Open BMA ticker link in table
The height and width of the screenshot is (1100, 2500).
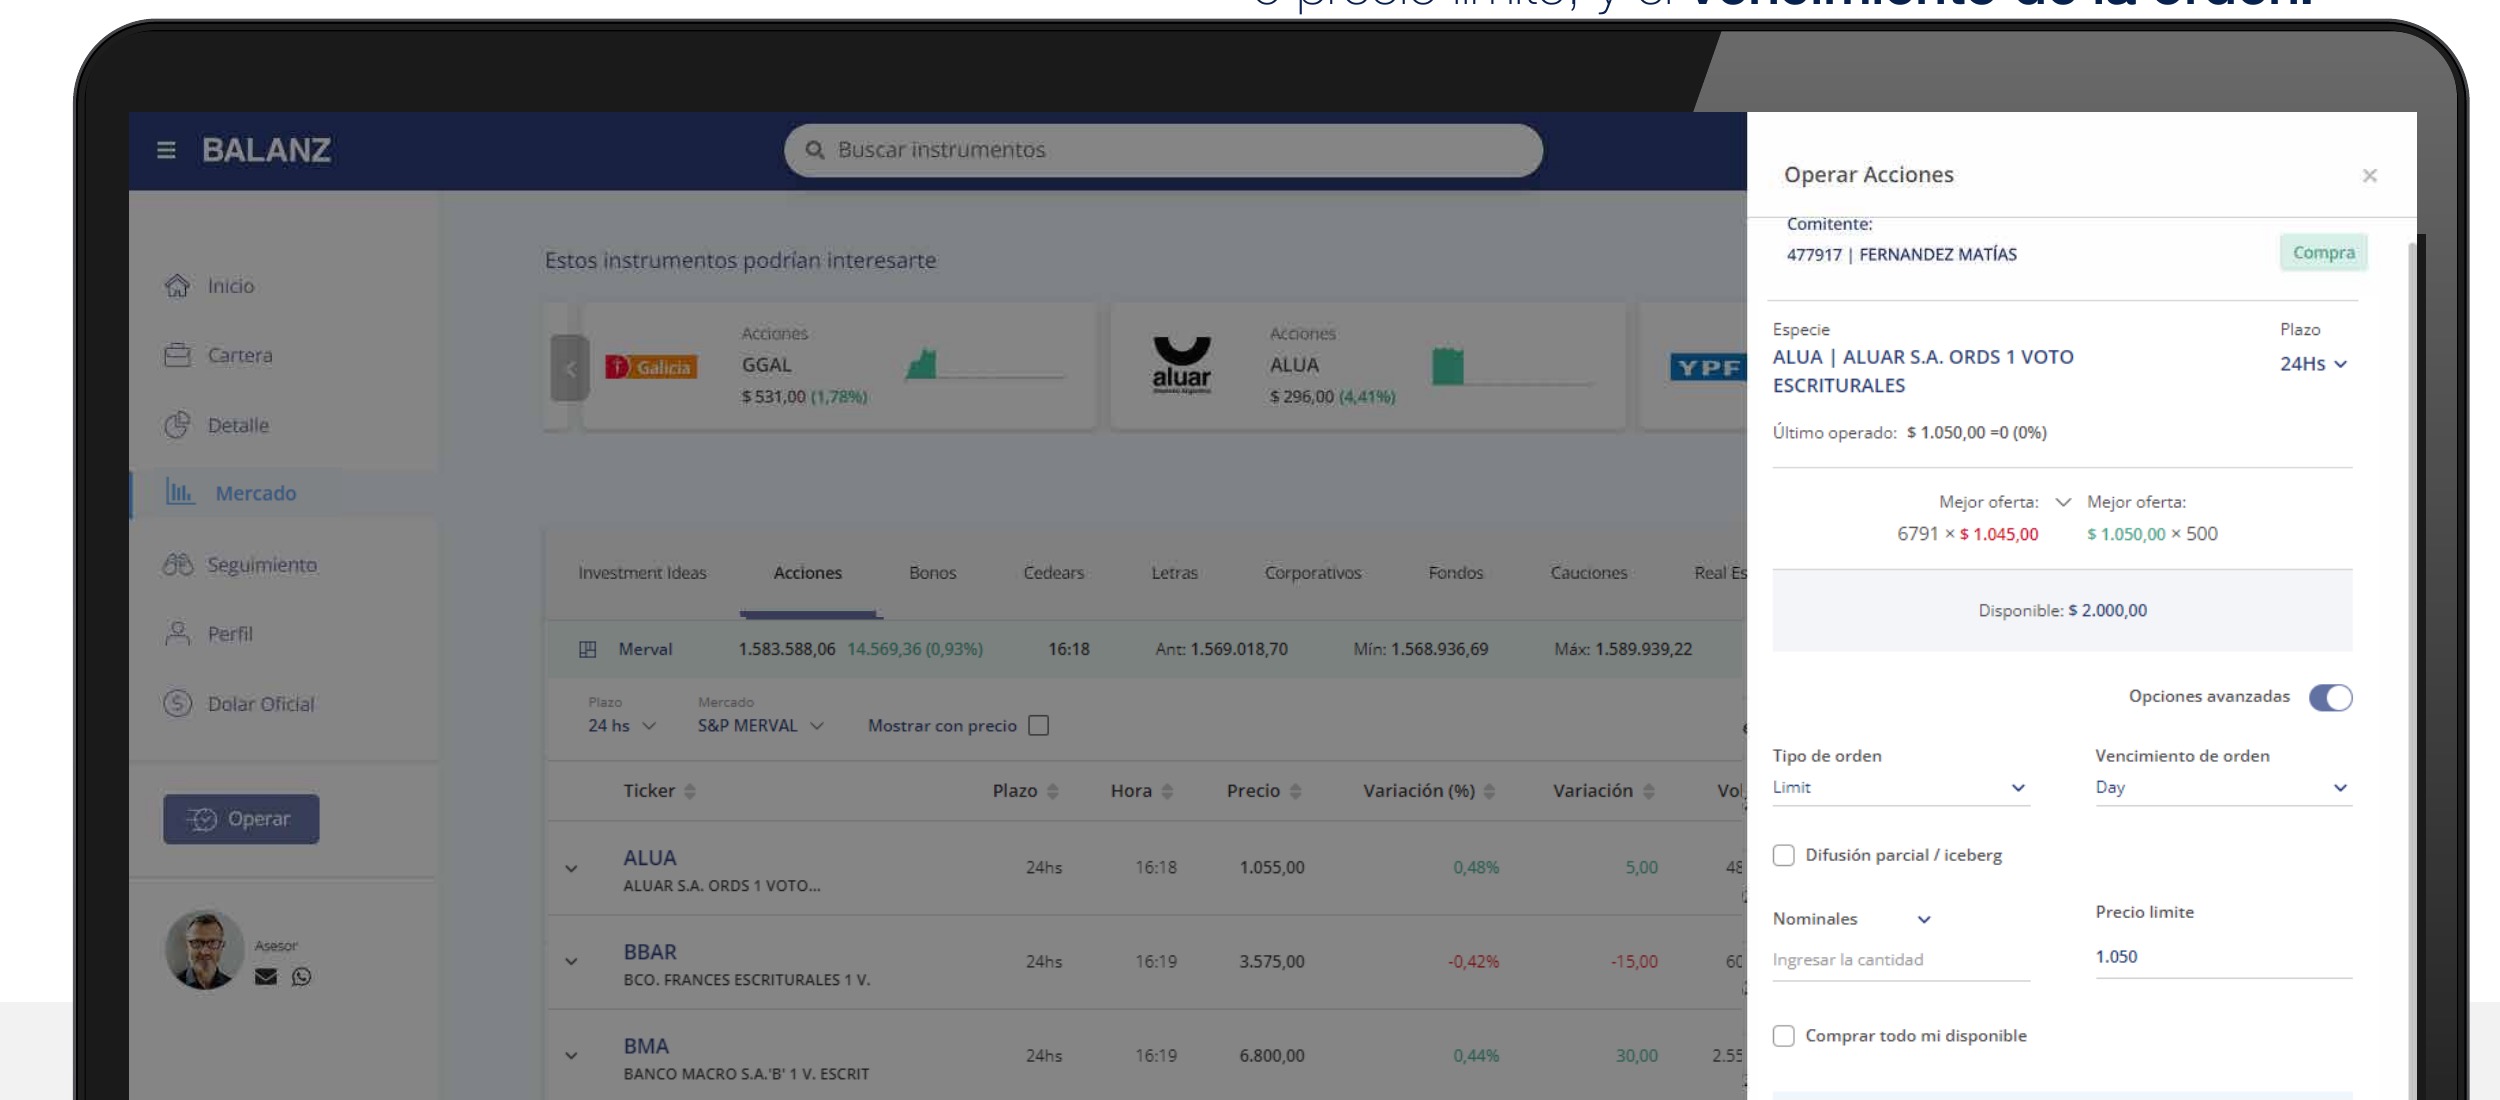tap(646, 1046)
